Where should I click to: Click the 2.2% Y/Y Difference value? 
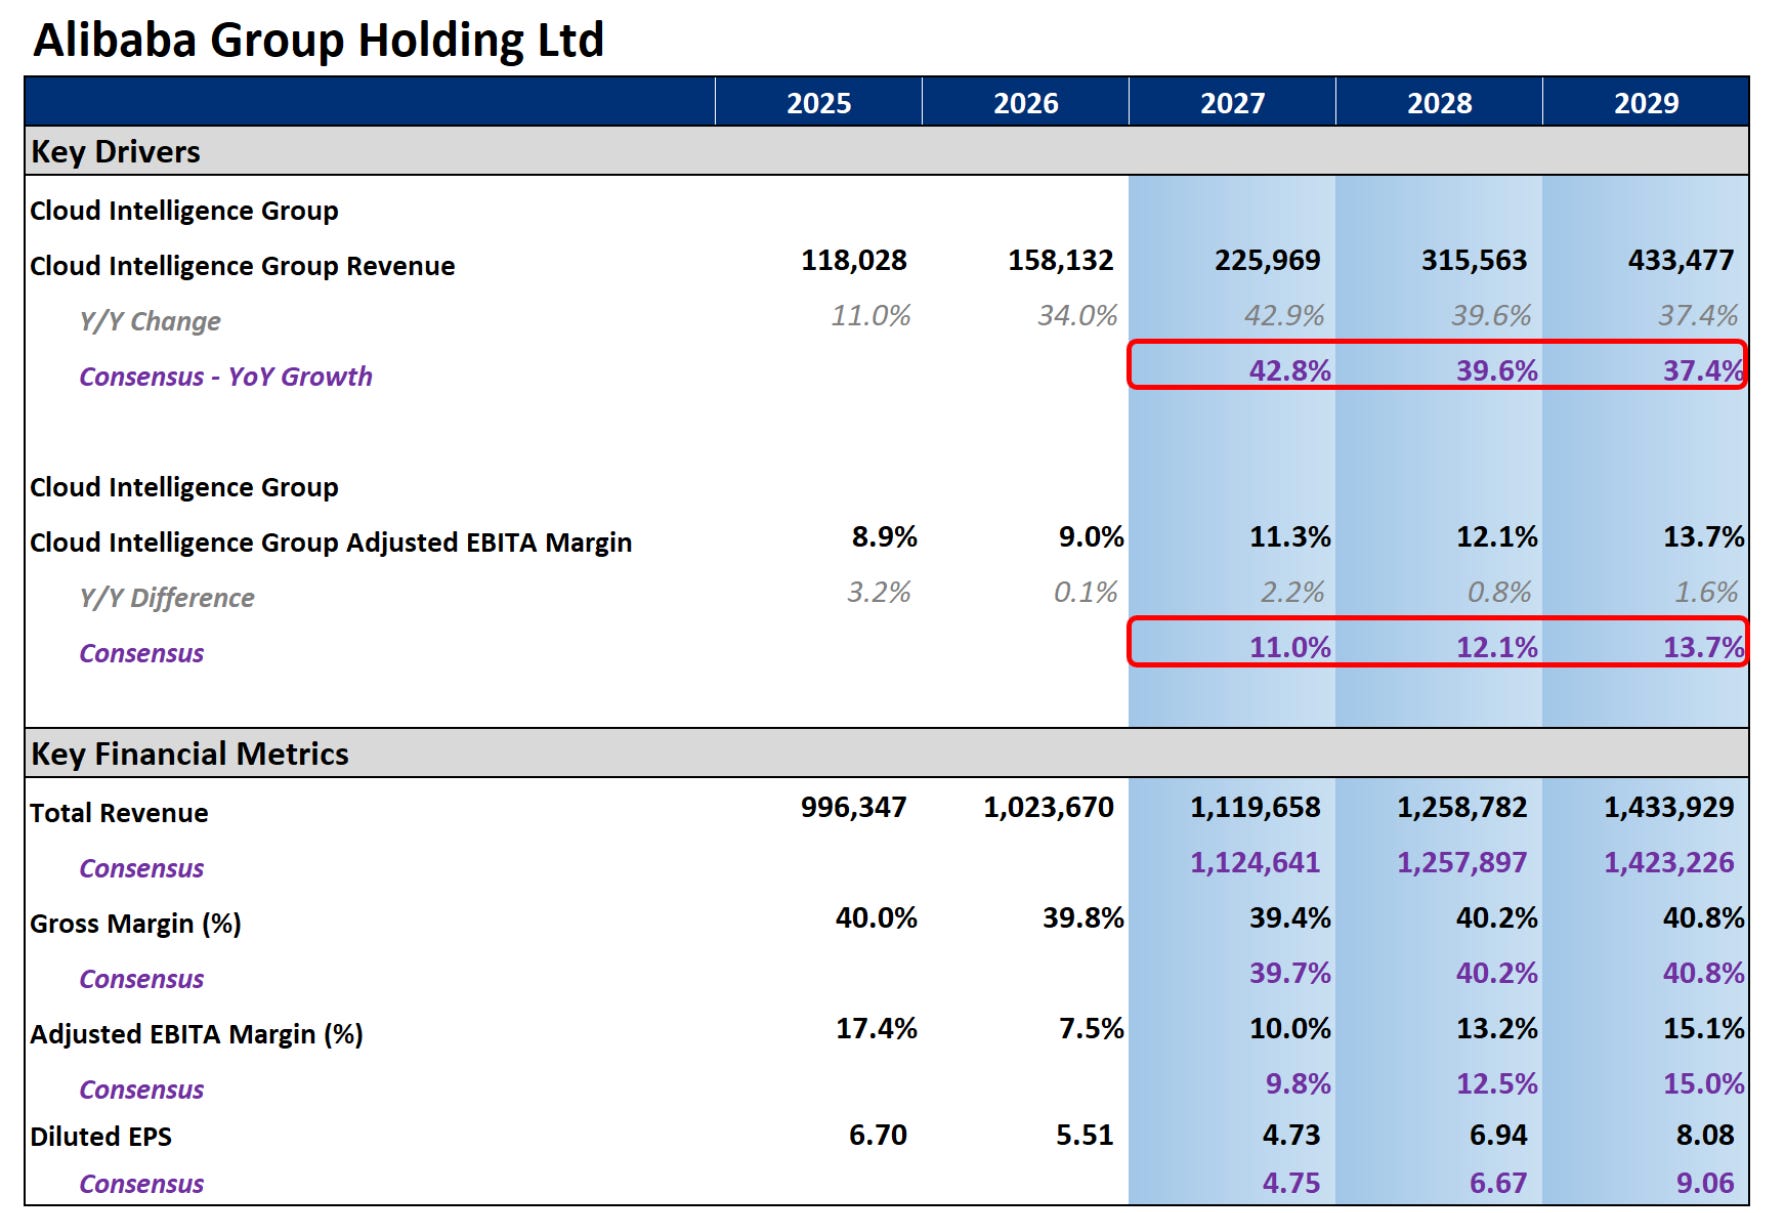pyautogui.click(x=1293, y=592)
